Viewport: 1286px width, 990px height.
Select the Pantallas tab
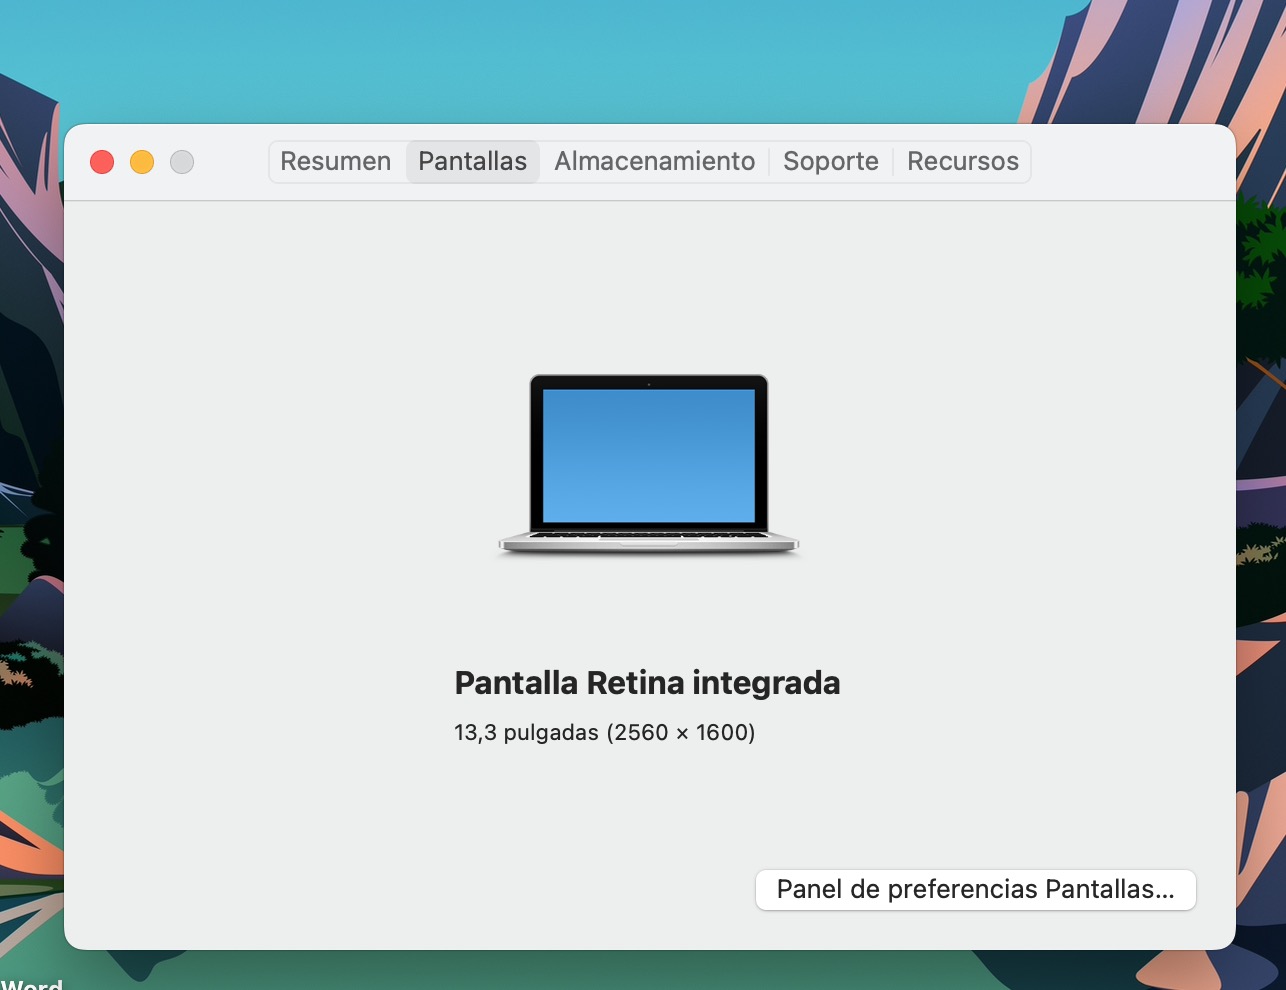click(x=472, y=162)
